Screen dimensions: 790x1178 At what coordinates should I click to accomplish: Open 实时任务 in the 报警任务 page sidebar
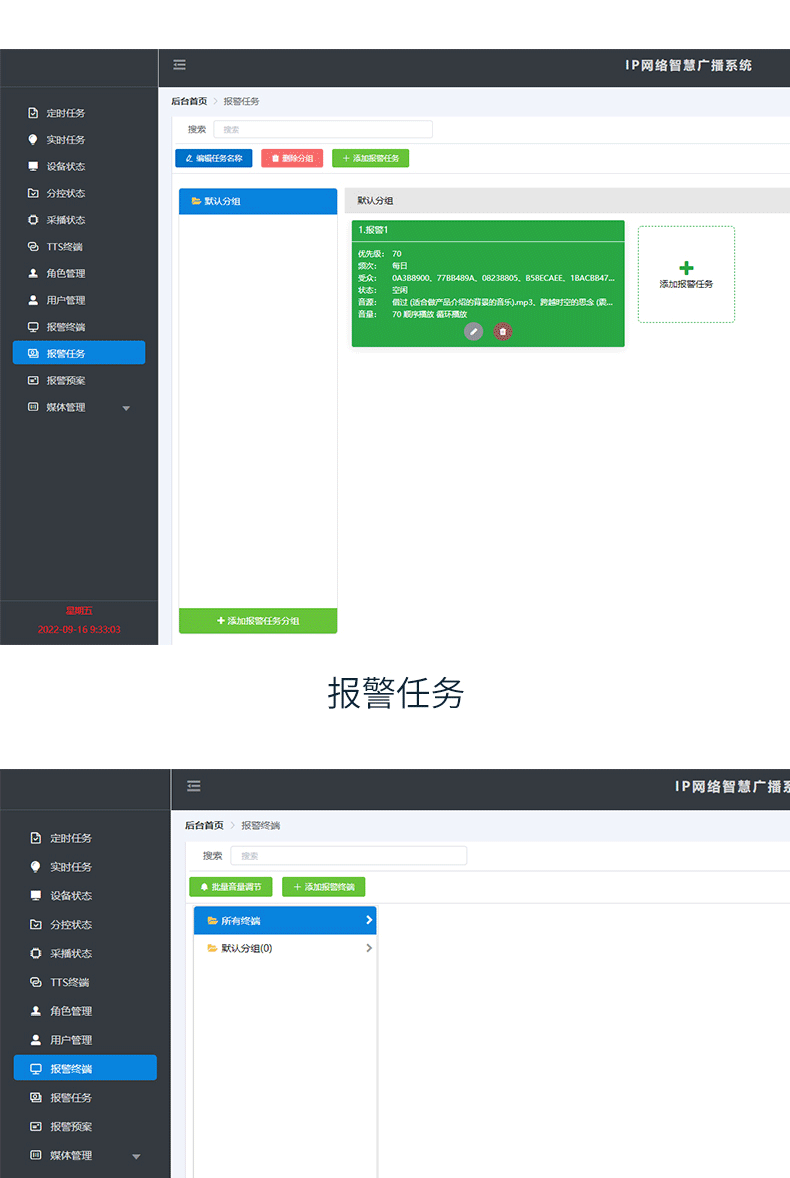coord(65,140)
